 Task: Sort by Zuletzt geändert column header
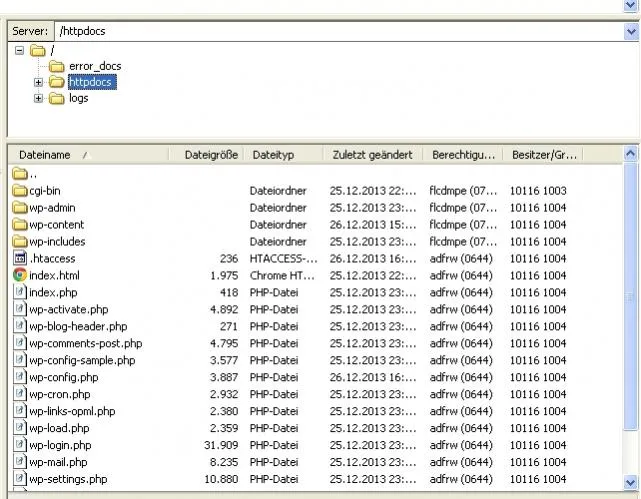[373, 155]
